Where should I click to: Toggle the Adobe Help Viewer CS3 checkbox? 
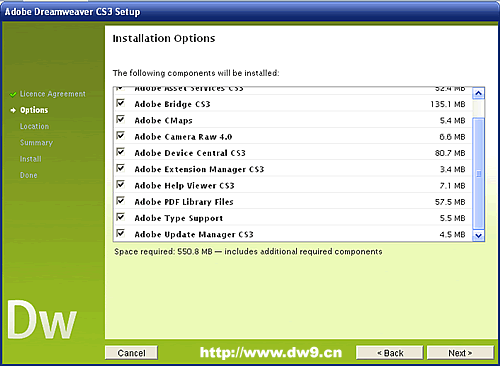(120, 184)
